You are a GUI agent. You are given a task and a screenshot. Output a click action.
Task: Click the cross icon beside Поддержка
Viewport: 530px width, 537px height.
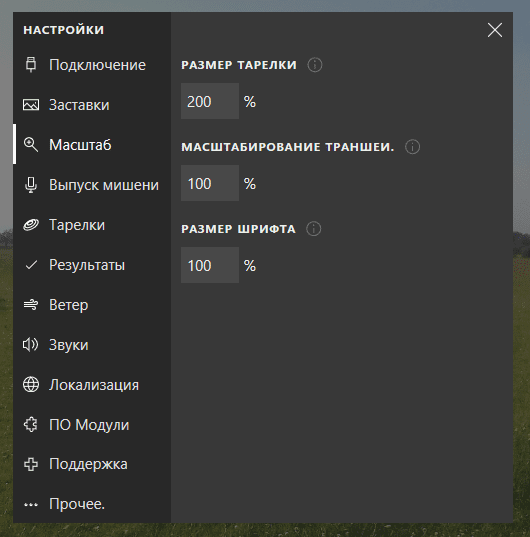(x=31, y=464)
